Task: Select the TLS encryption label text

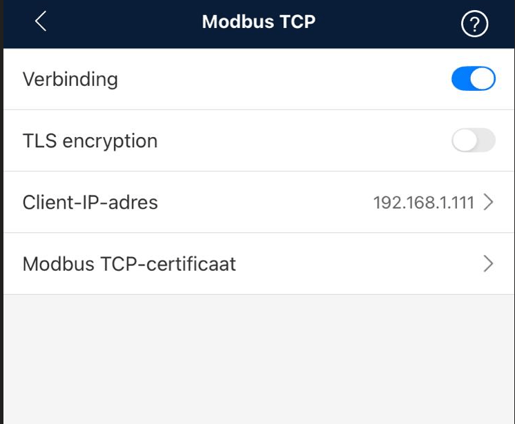Action: (x=90, y=141)
